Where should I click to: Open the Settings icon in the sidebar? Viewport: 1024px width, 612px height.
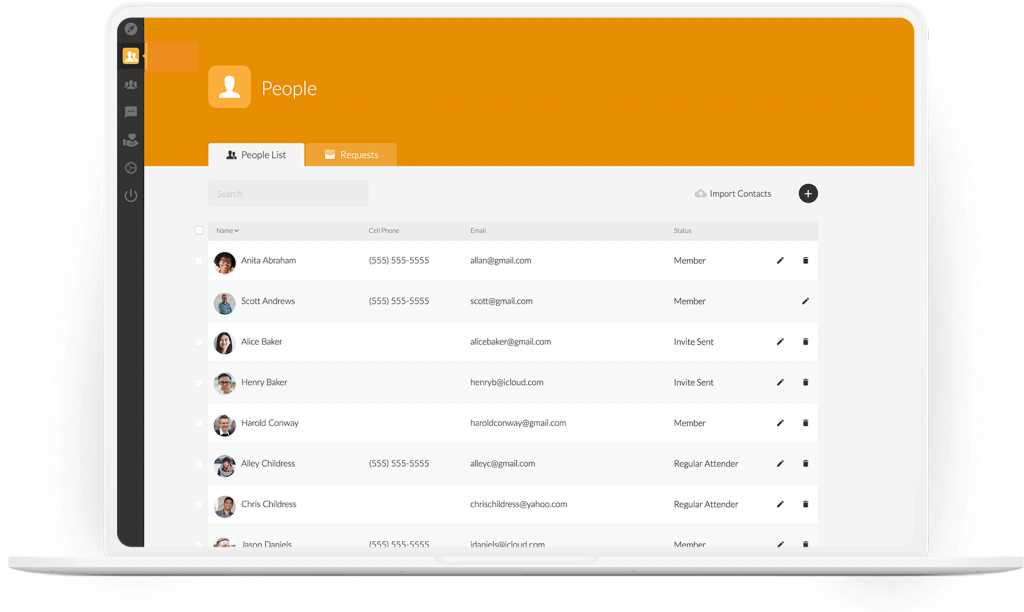pyautogui.click(x=130, y=167)
